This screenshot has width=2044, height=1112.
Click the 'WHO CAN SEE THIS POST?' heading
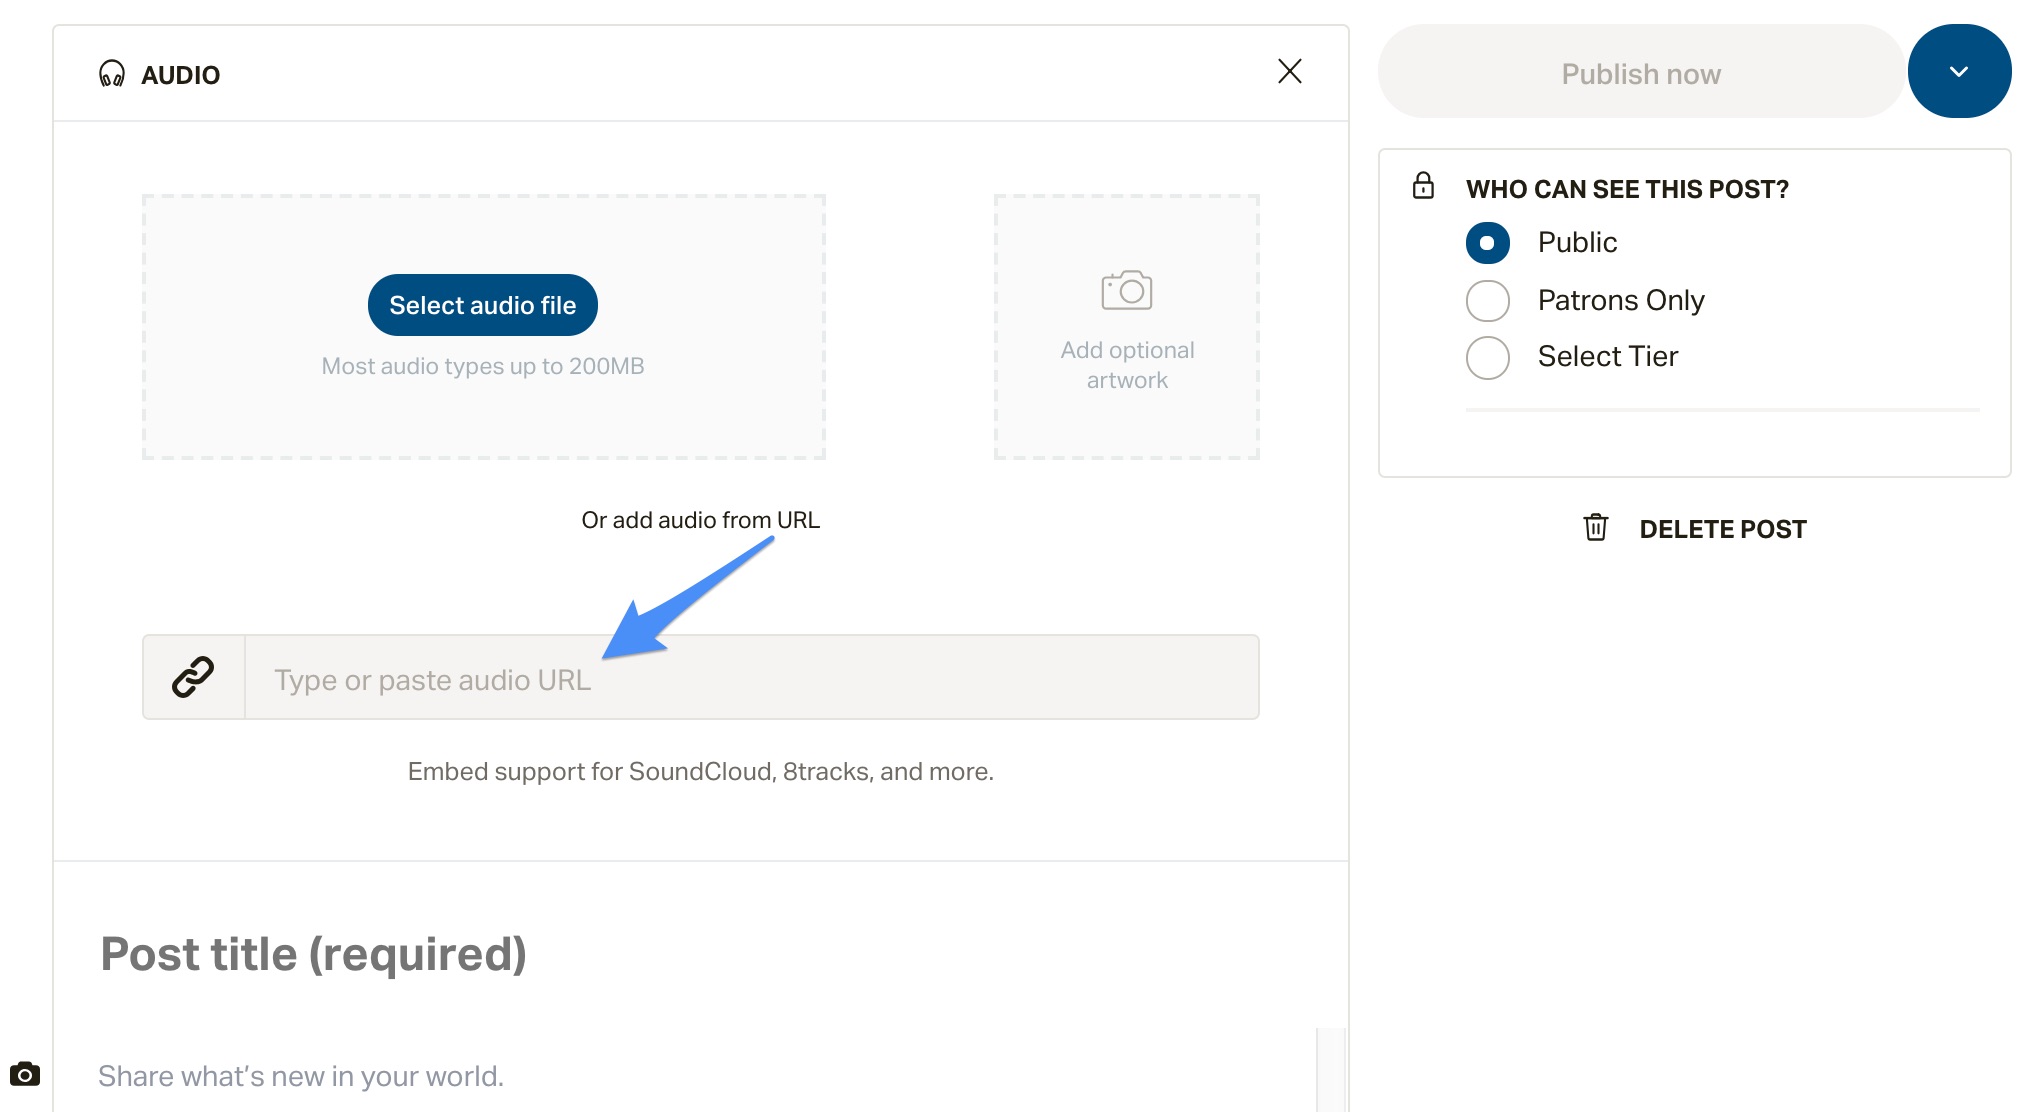(x=1627, y=189)
